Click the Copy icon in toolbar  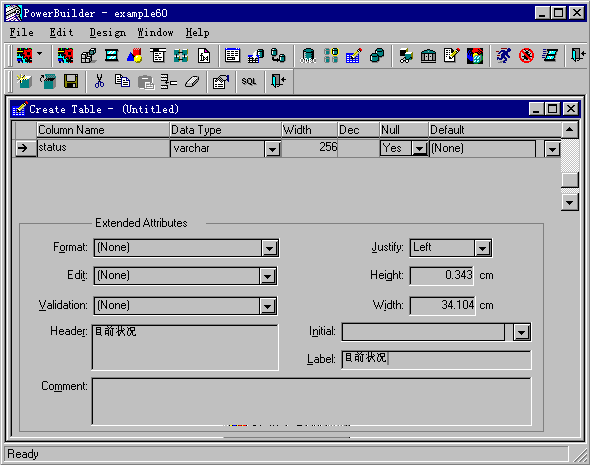tap(122, 81)
